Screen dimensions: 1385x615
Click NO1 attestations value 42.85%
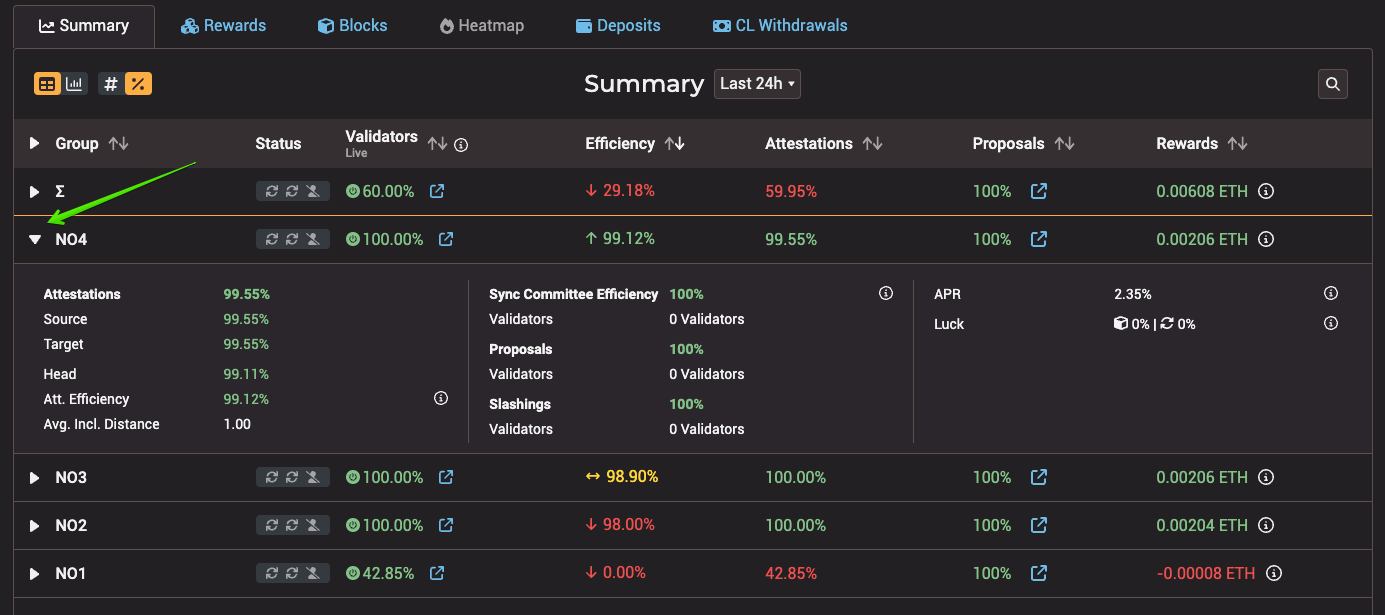pos(791,573)
